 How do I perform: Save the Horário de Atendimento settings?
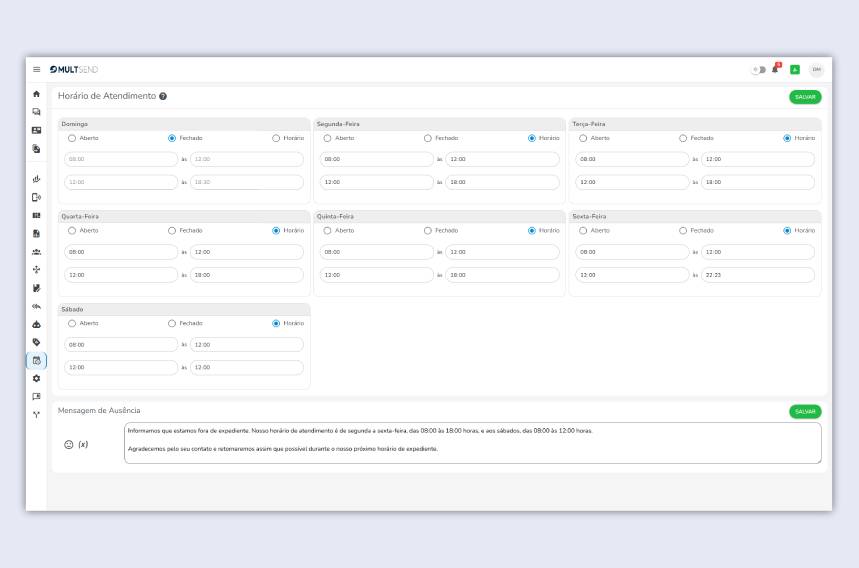[804, 97]
